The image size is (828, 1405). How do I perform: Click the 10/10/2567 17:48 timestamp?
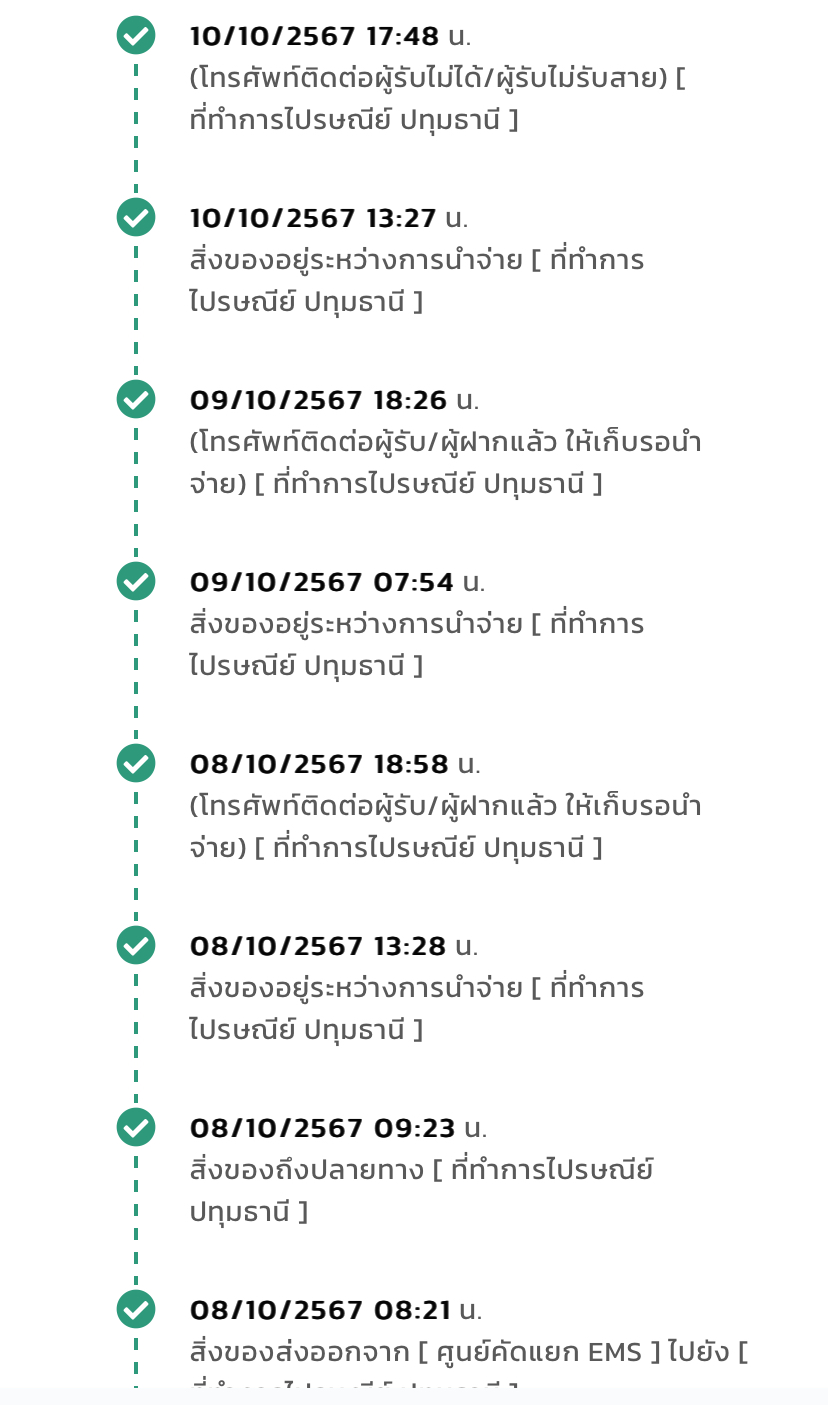point(314,37)
